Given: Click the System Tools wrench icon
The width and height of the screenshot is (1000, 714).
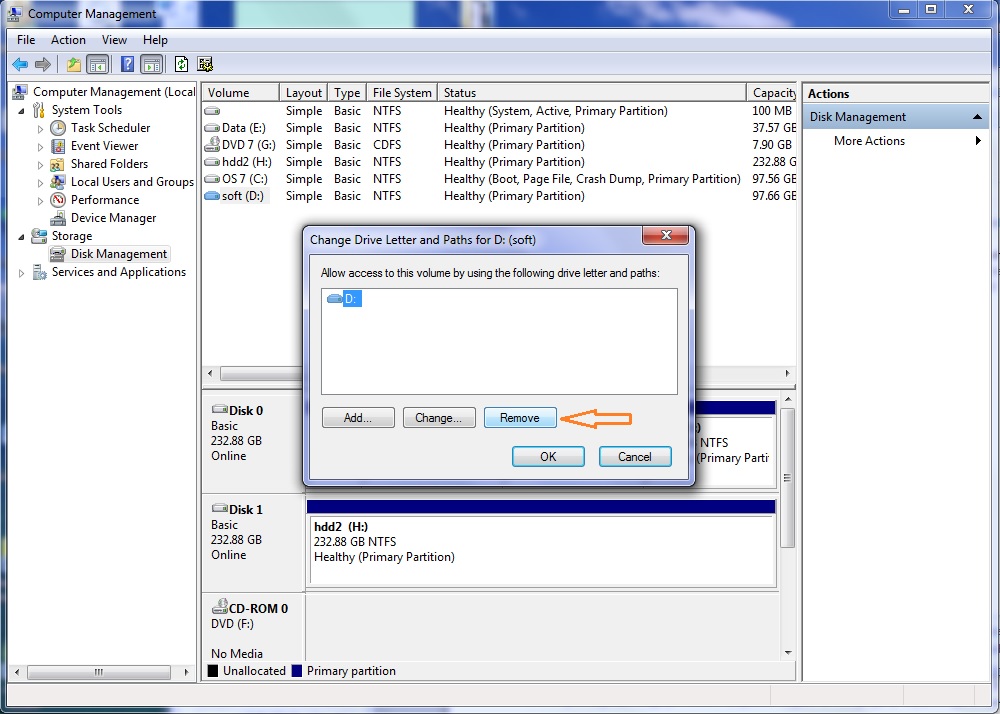Looking at the screenshot, I should pos(39,110).
